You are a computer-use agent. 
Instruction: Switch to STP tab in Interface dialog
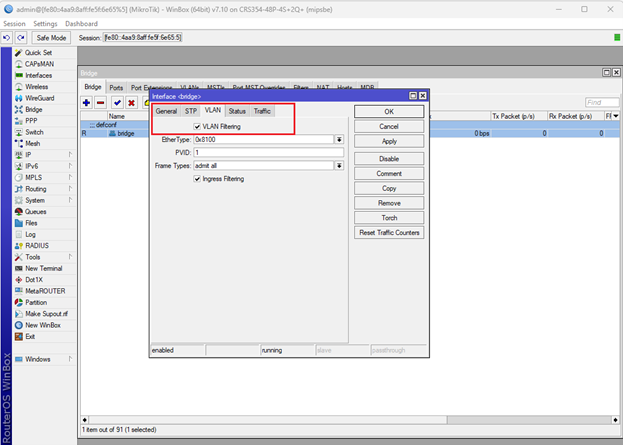pyautogui.click(x=191, y=111)
